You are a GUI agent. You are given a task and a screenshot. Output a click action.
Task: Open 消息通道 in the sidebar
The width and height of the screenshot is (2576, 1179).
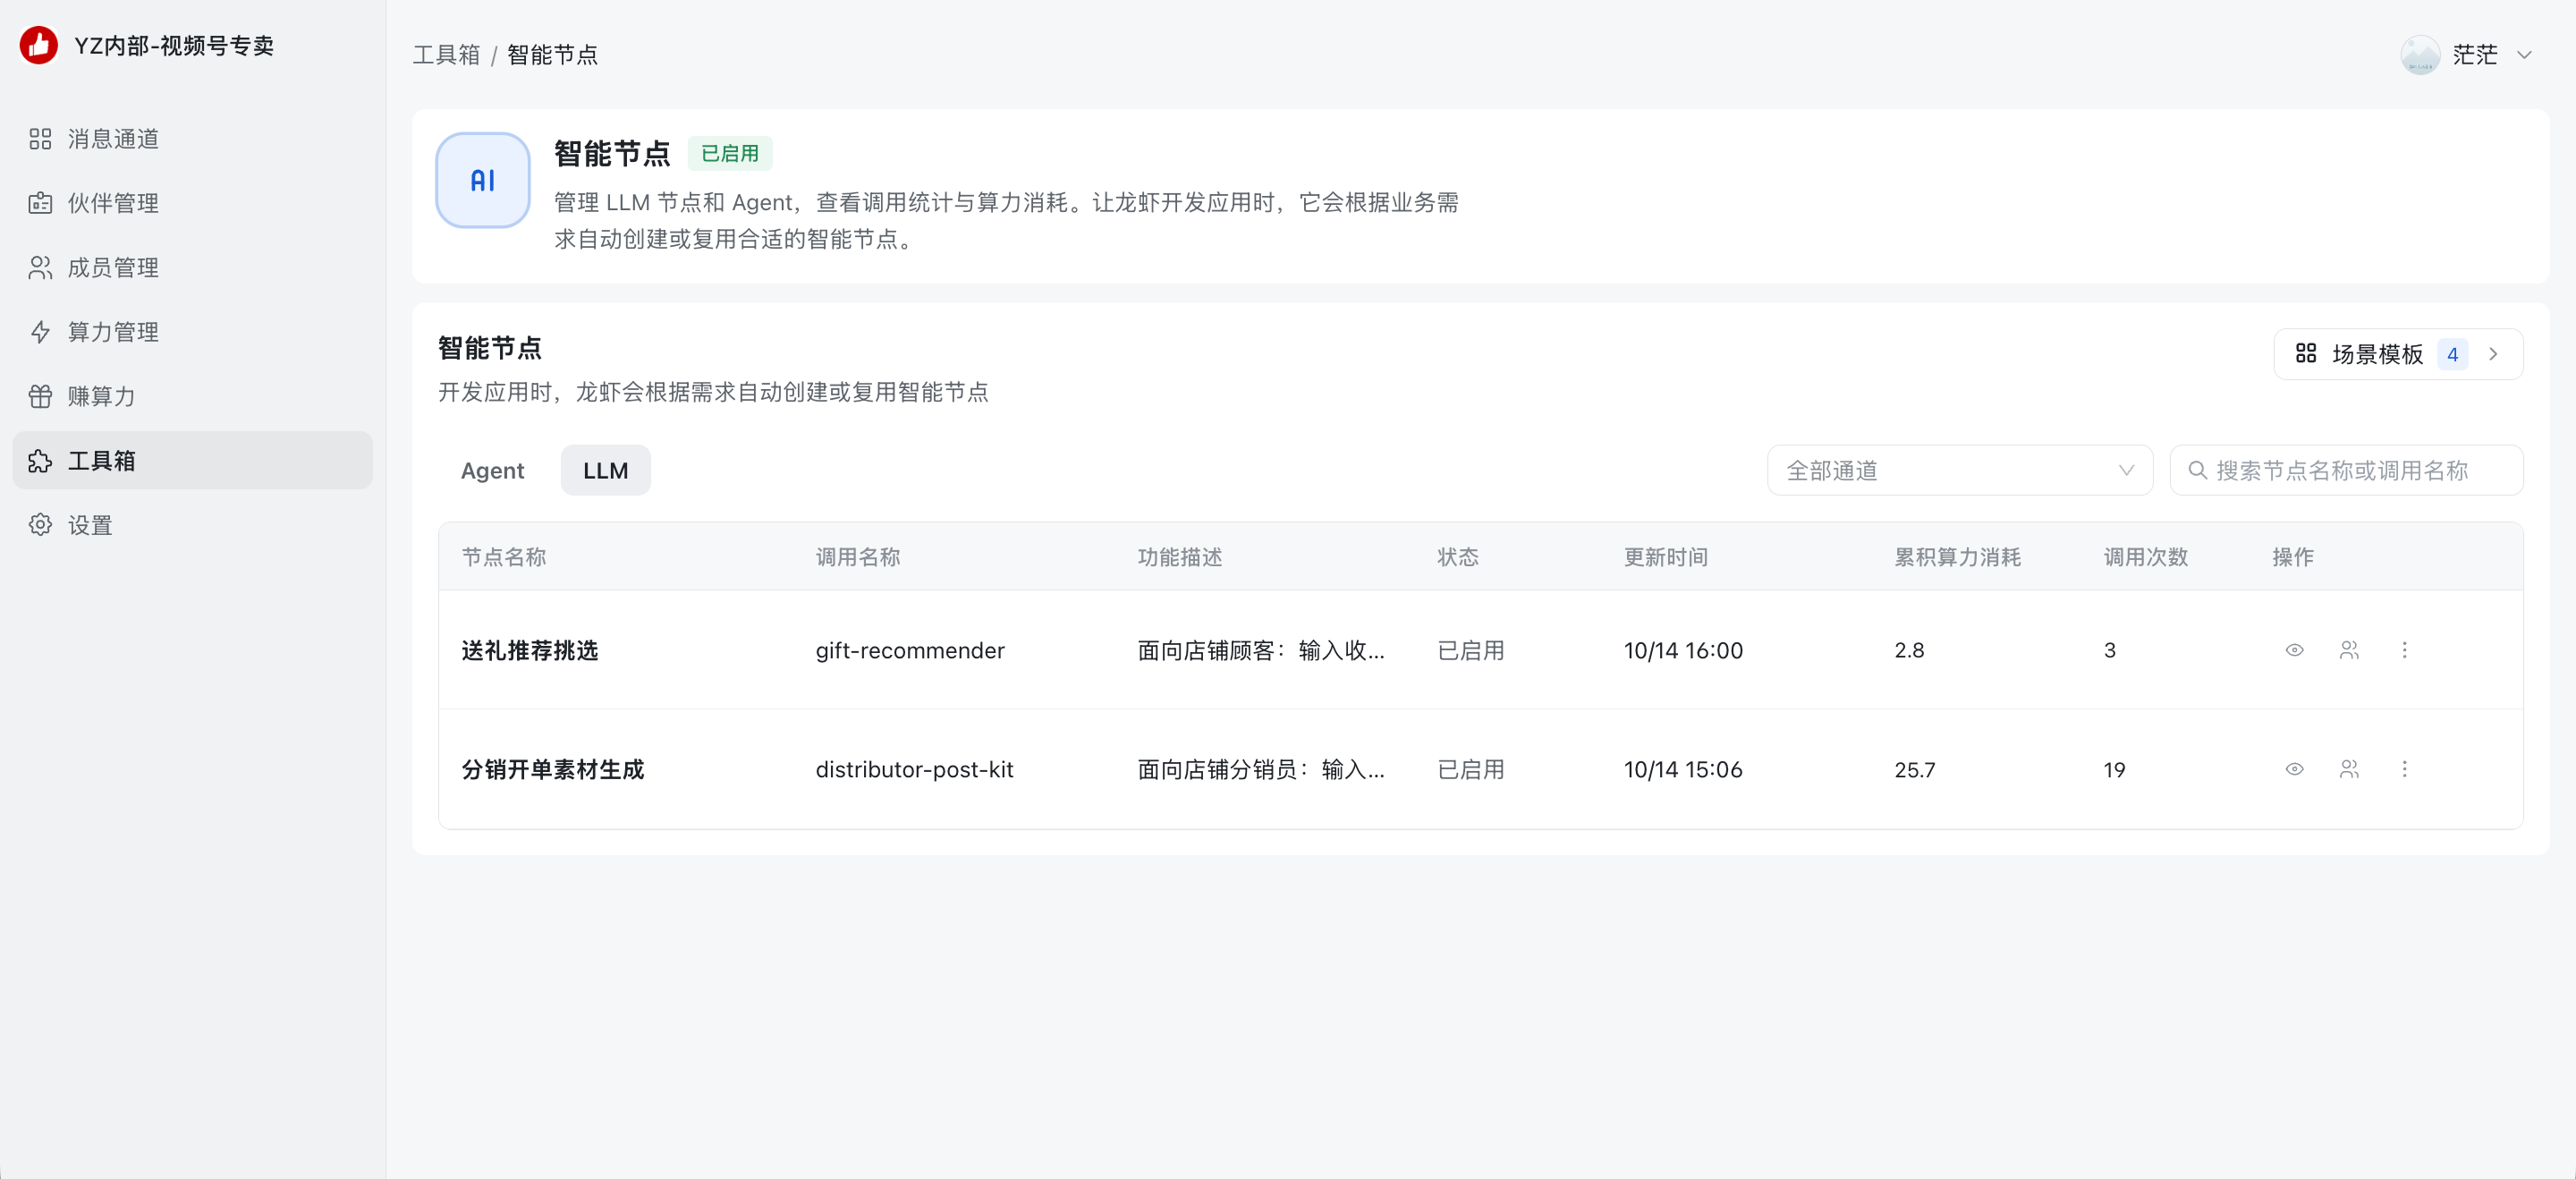[x=192, y=139]
